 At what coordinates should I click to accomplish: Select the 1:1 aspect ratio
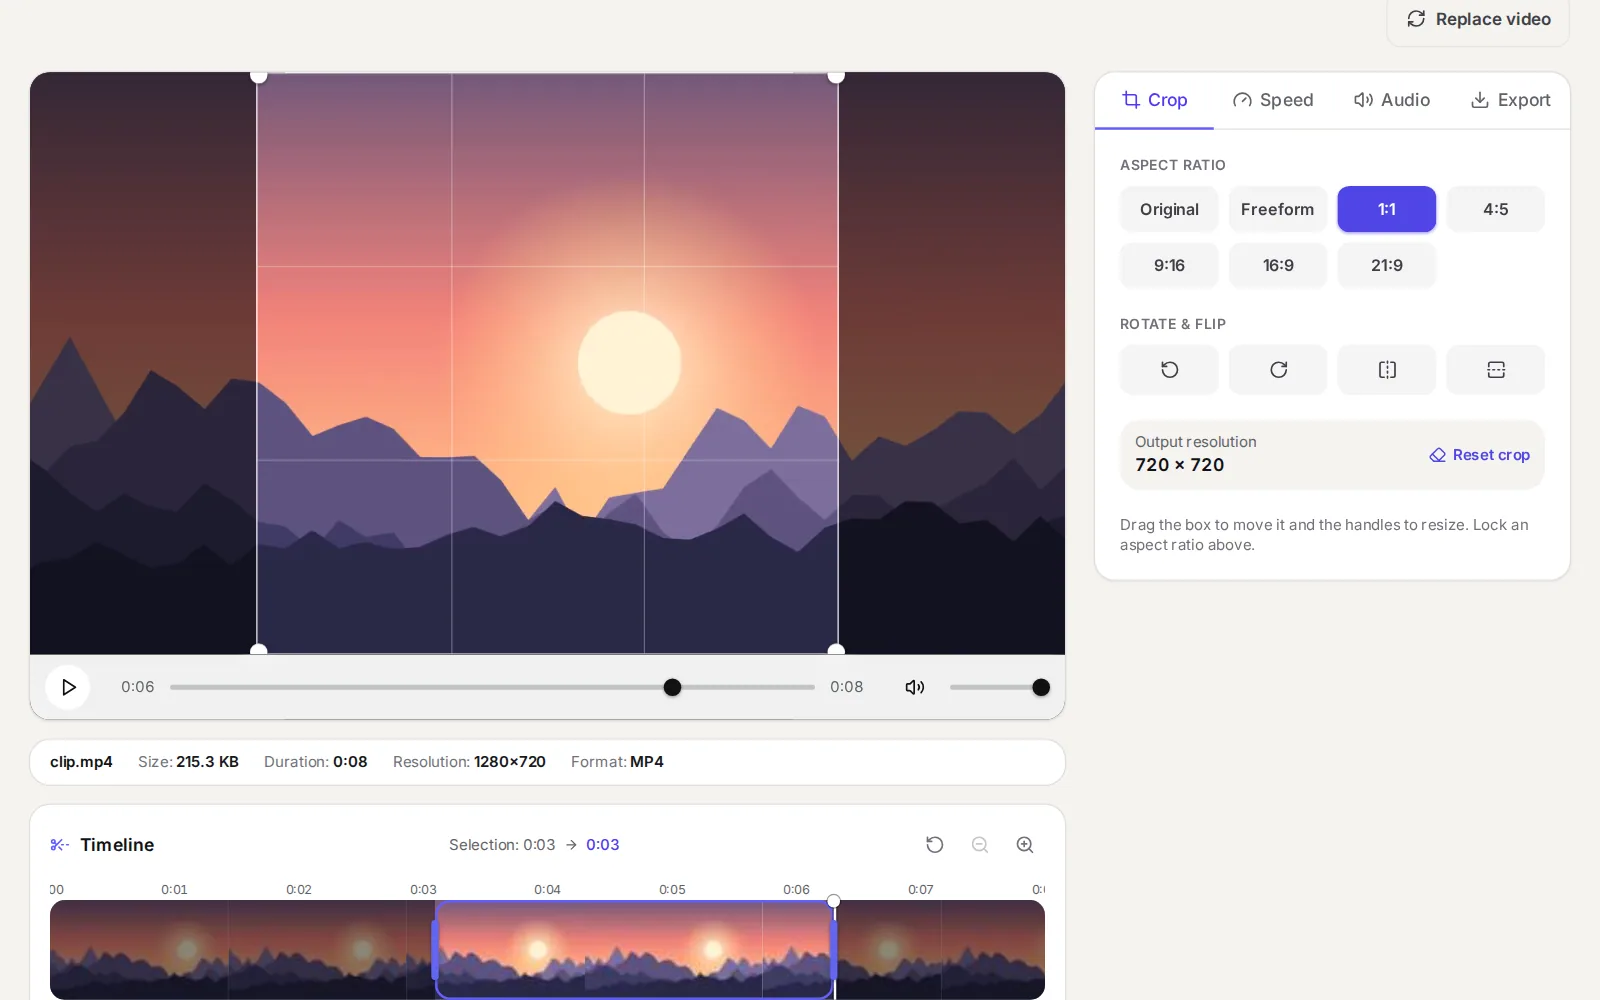pos(1387,209)
